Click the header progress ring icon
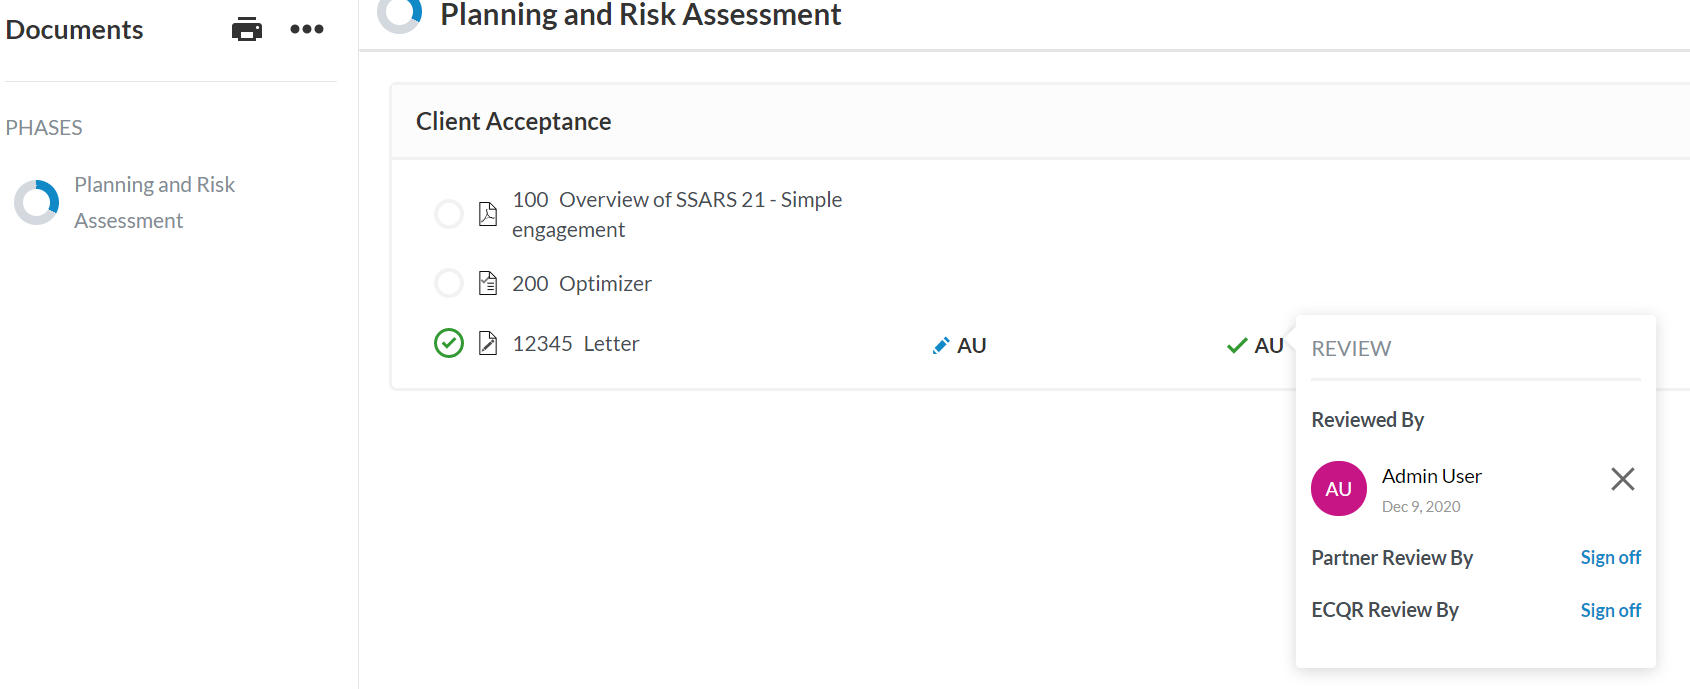Viewport: 1690px width, 689px height. (399, 13)
